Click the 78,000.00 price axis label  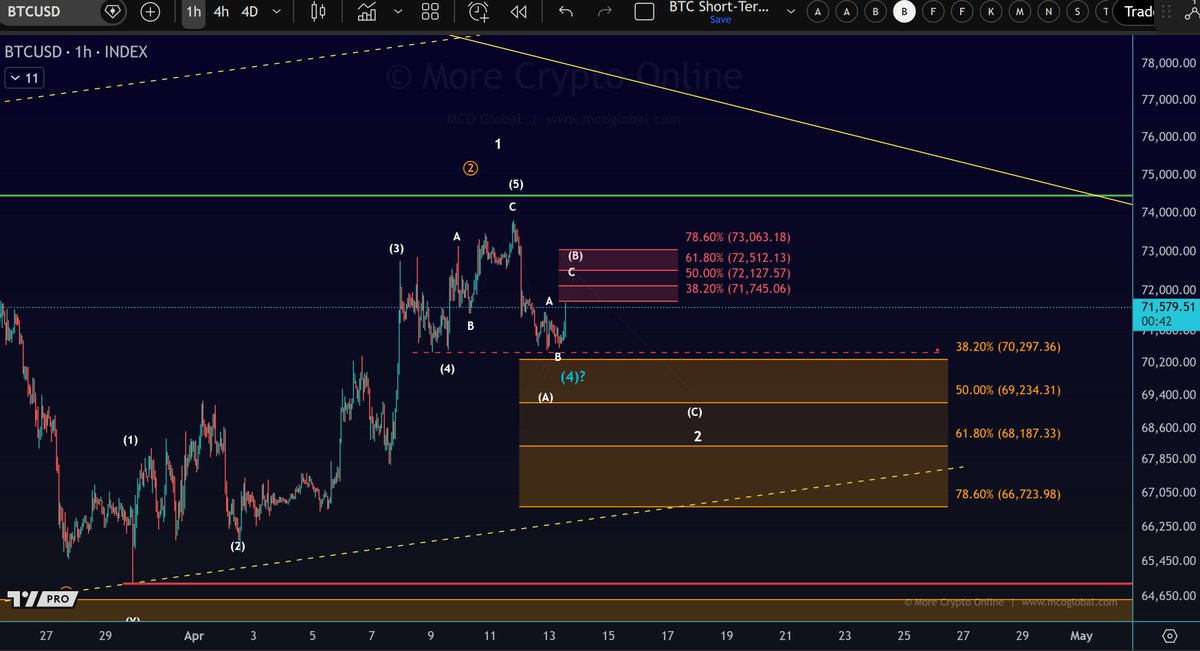point(1166,63)
